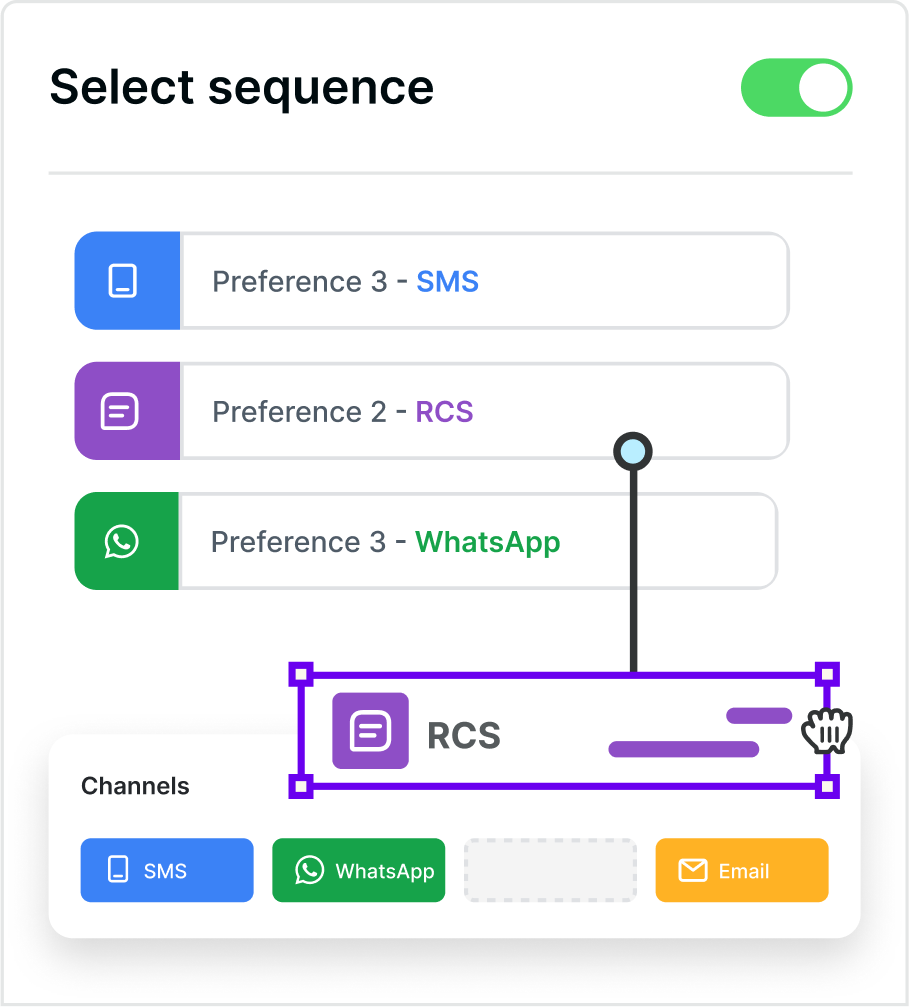Click the grab-hand cursor icon near RCS card
910x1007 pixels.
click(826, 732)
